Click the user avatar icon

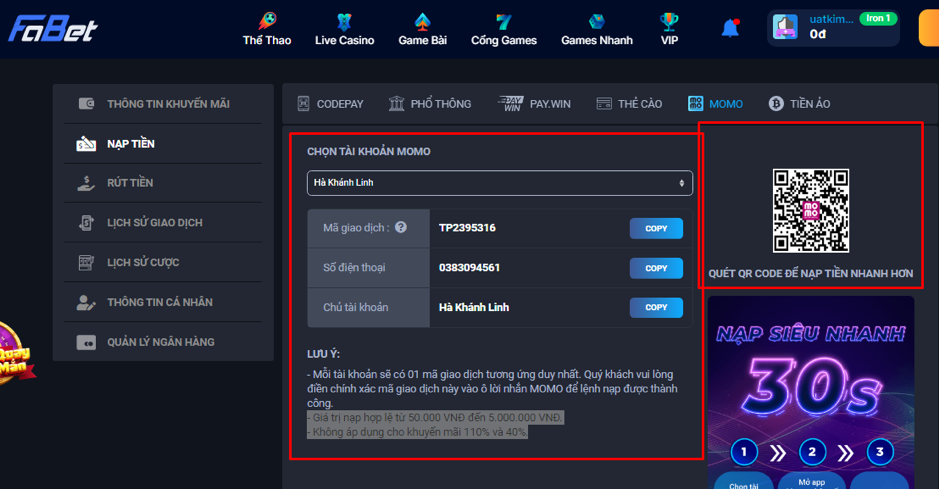(786, 27)
